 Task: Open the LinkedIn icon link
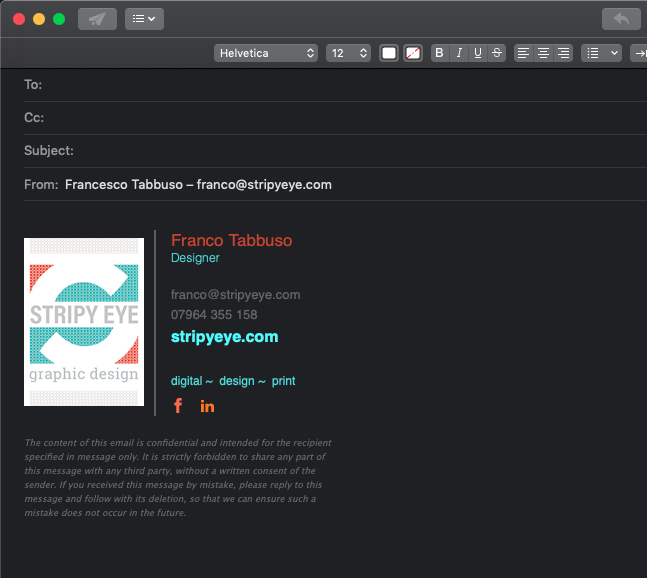pyautogui.click(x=207, y=407)
